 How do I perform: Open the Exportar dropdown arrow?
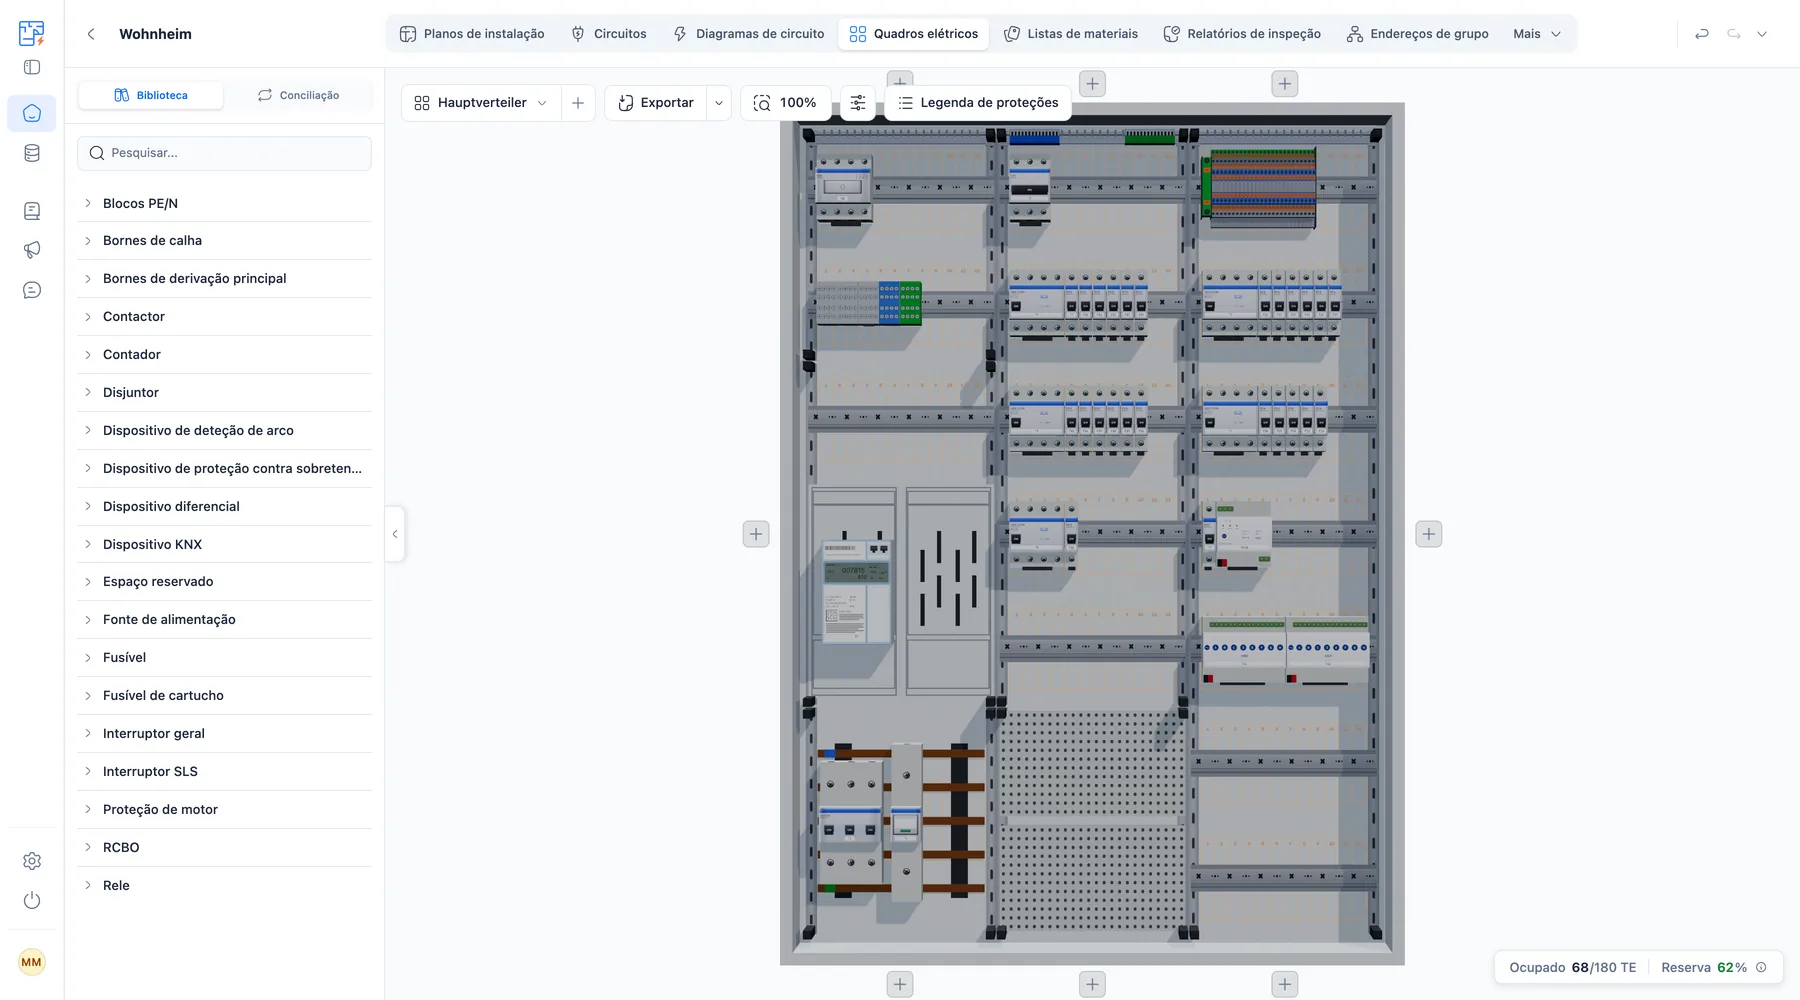pos(718,103)
